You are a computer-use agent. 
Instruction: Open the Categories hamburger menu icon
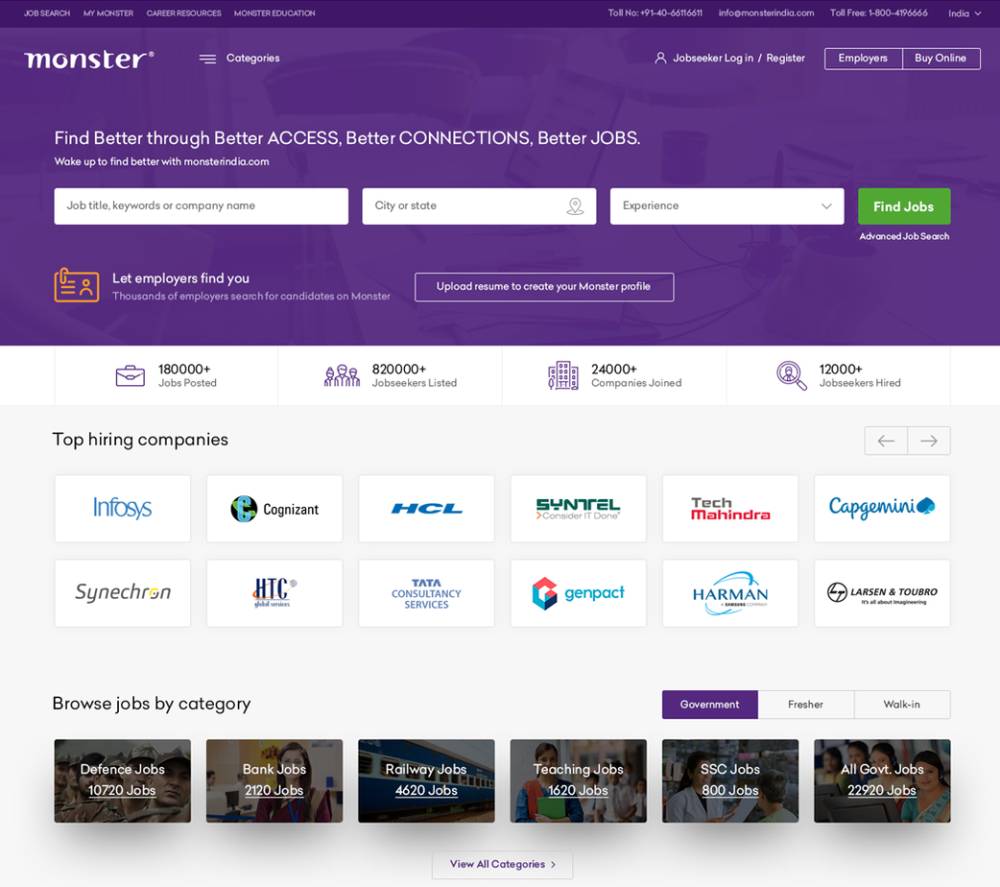[207, 59]
